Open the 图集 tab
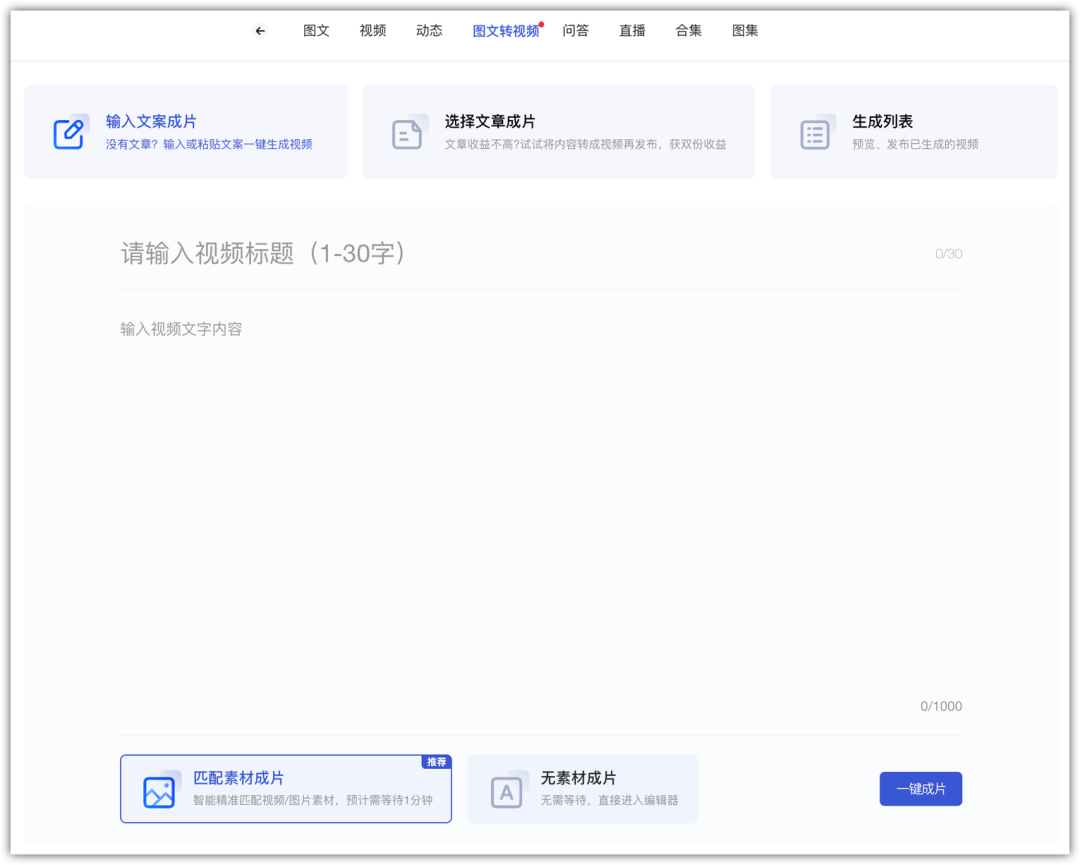This screenshot has width=1080, height=865. click(745, 31)
